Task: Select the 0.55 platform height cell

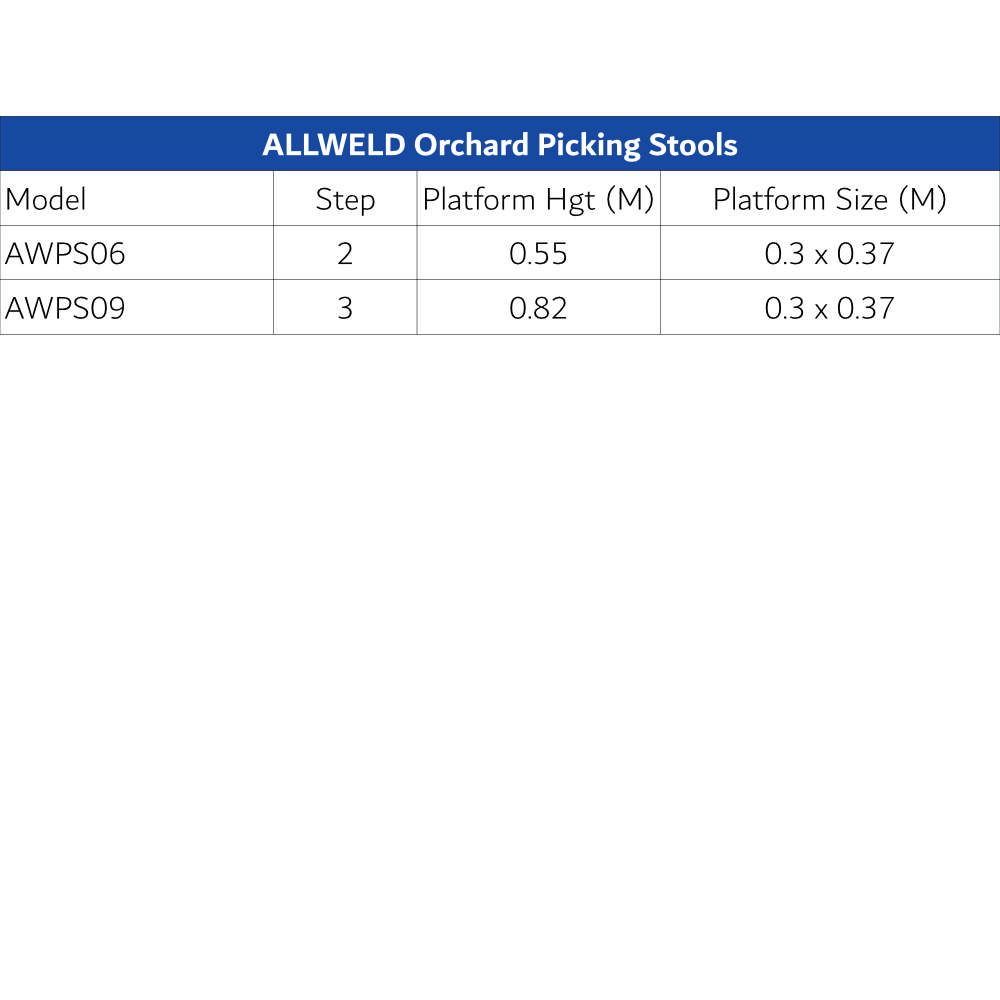Action: coord(538,254)
